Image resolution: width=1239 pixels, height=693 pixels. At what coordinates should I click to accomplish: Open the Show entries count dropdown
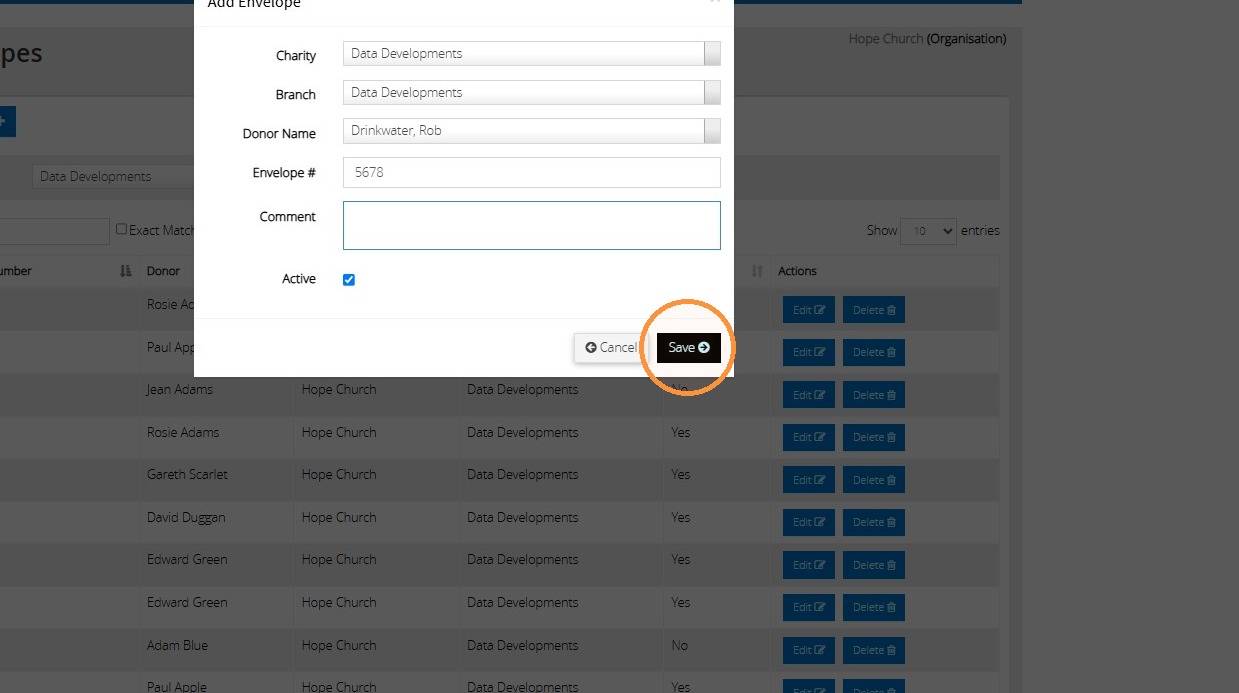tap(928, 231)
